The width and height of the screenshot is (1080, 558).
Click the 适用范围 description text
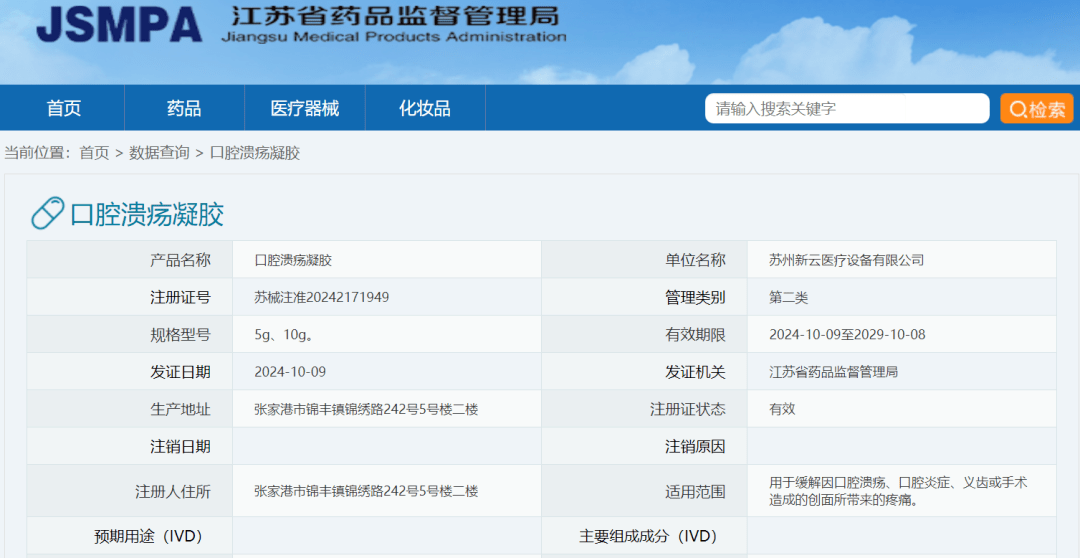[897, 491]
